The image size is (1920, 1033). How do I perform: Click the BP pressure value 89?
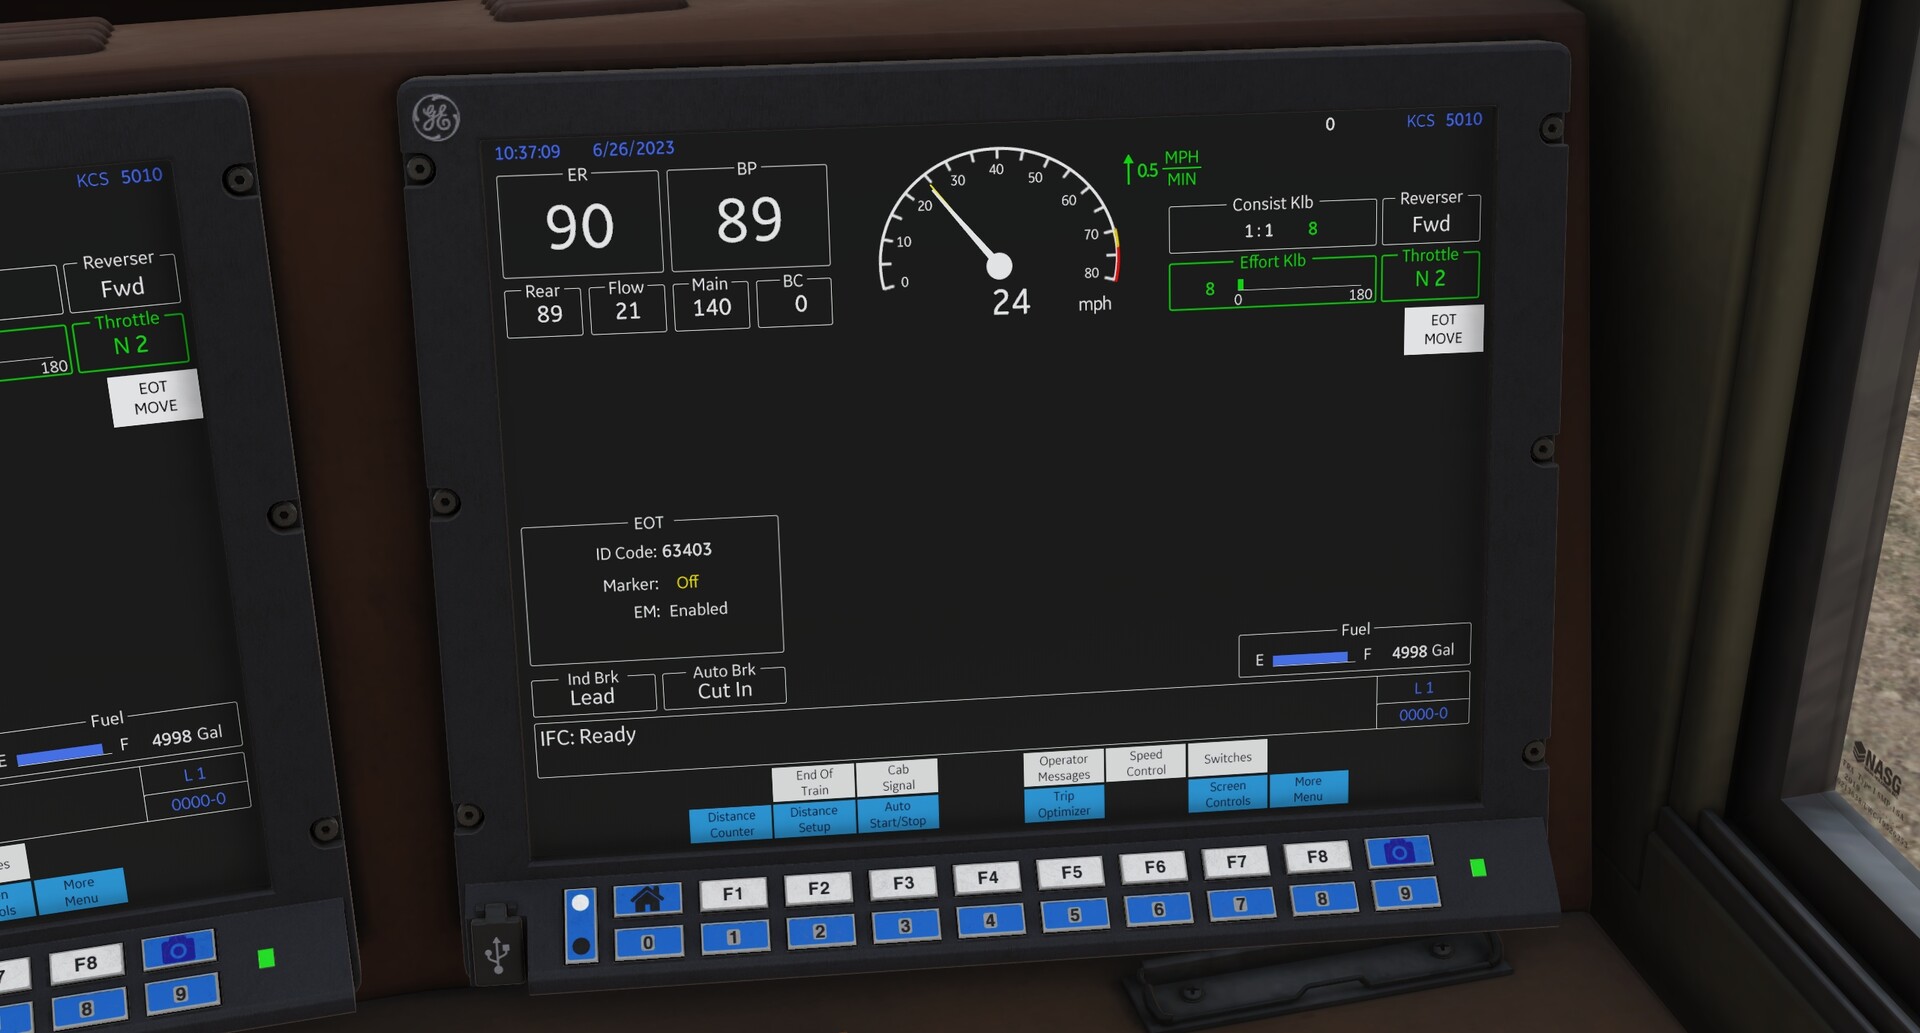[749, 221]
